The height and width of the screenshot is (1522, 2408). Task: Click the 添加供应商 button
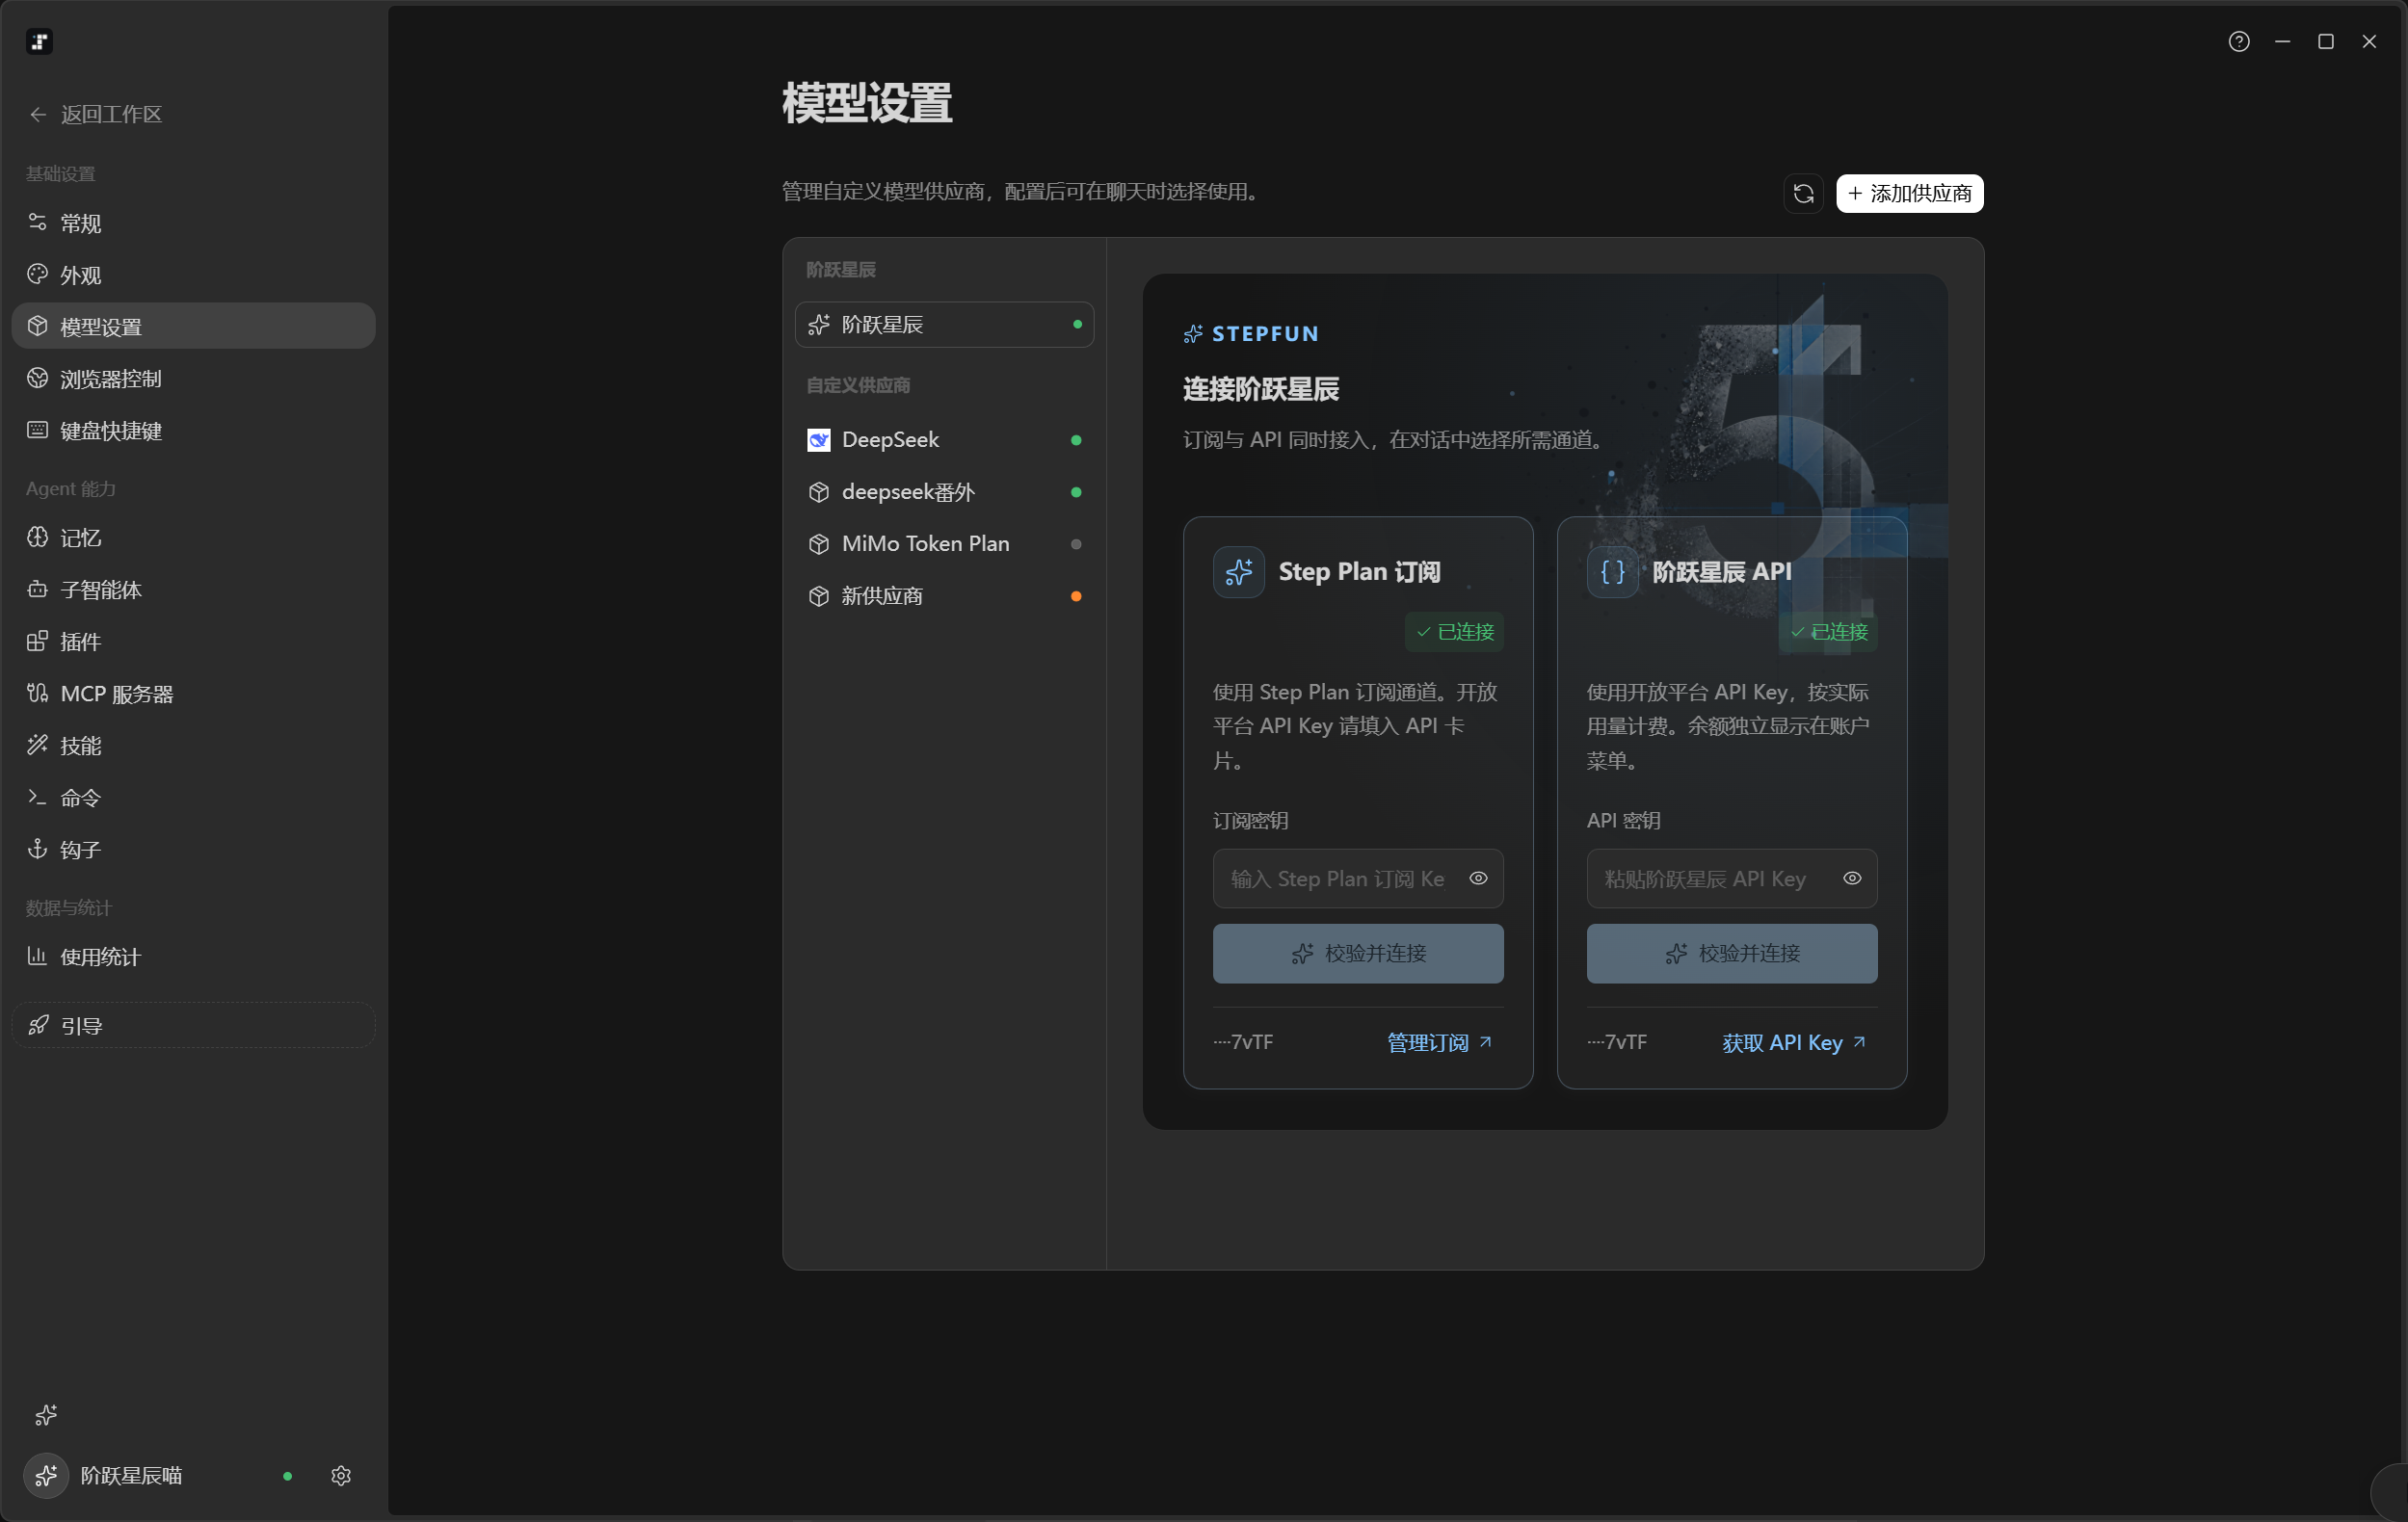1909,193
